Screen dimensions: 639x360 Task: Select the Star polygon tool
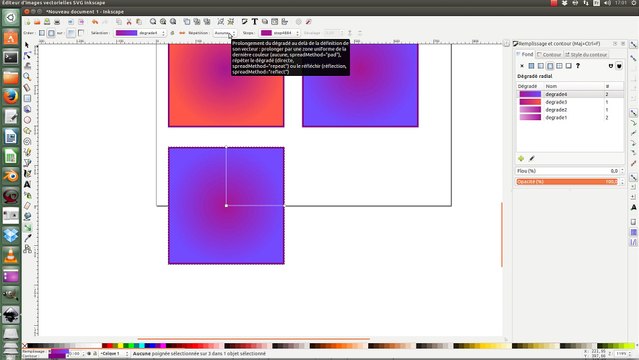point(27,130)
